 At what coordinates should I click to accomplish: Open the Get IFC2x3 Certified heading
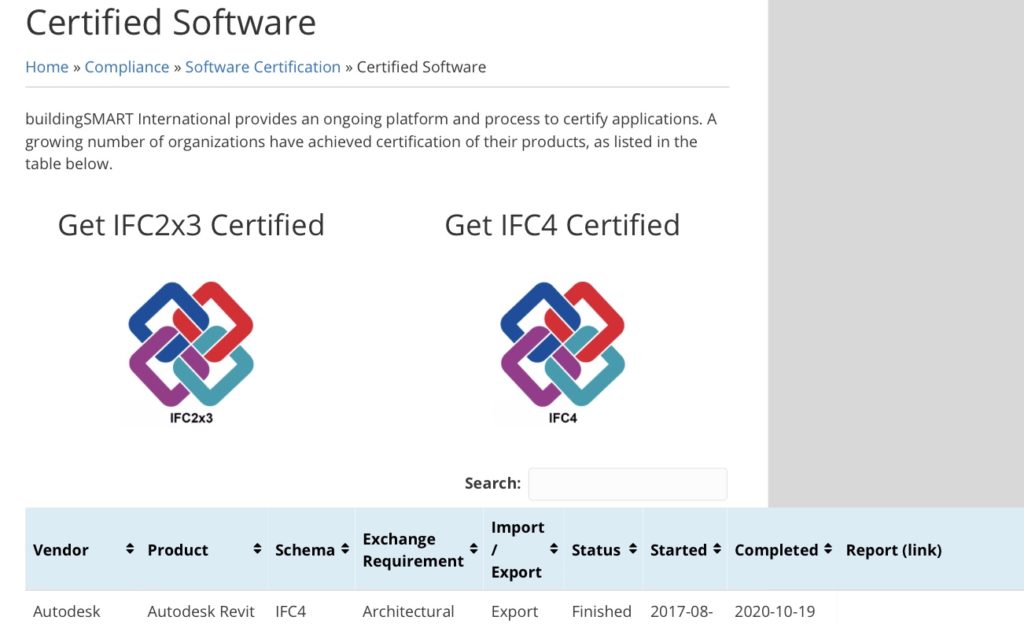coord(191,225)
